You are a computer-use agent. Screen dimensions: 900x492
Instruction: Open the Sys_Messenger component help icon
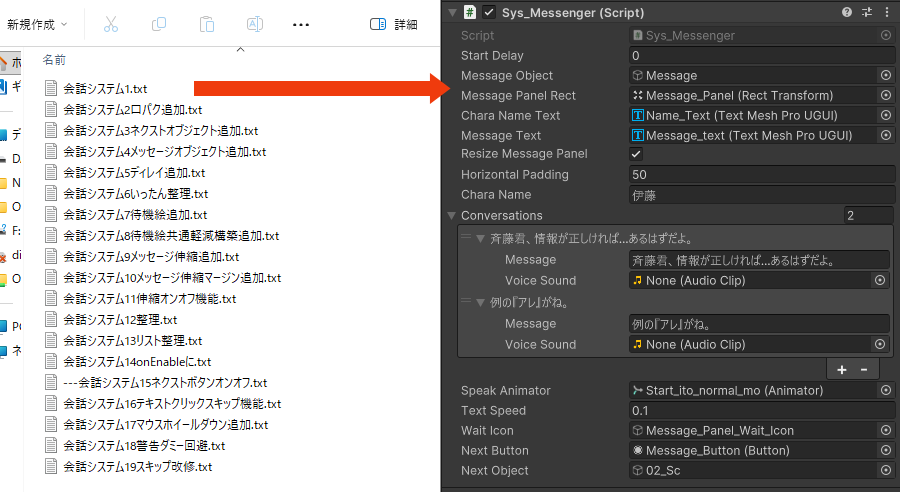pyautogui.click(x=847, y=12)
